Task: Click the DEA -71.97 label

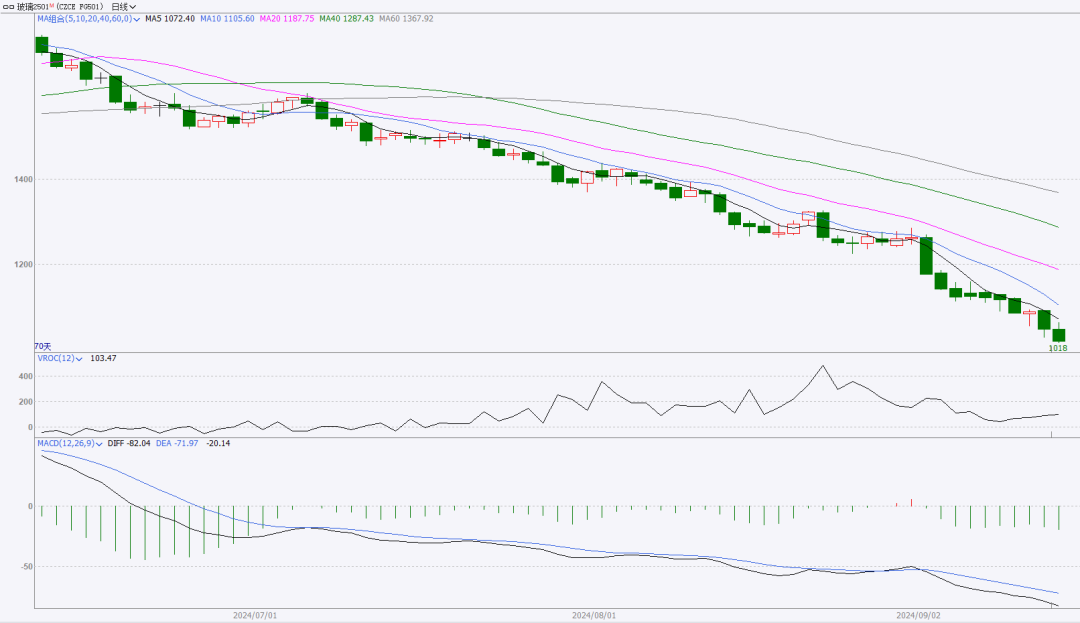Action: point(177,443)
